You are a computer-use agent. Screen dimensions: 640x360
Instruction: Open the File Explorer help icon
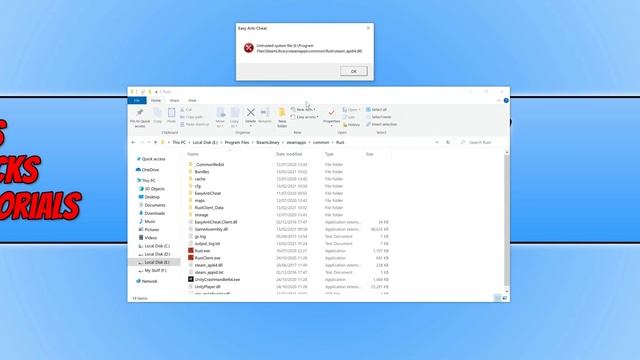coord(506,100)
